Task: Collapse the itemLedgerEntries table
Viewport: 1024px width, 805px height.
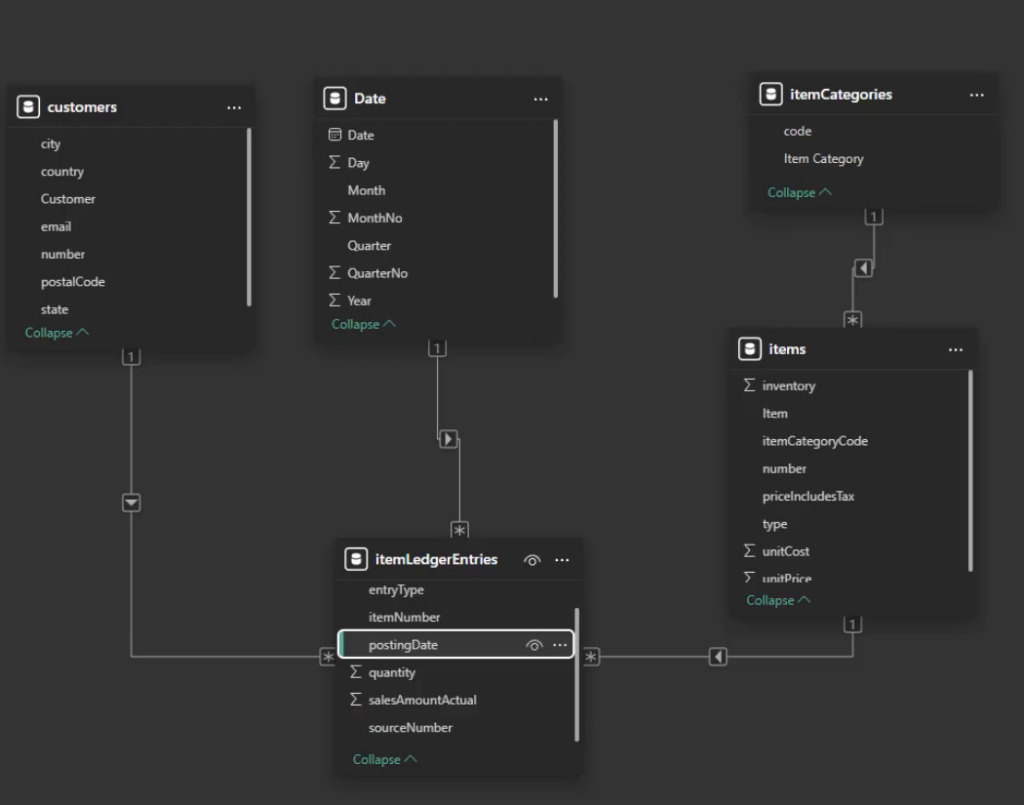Action: 385,759
